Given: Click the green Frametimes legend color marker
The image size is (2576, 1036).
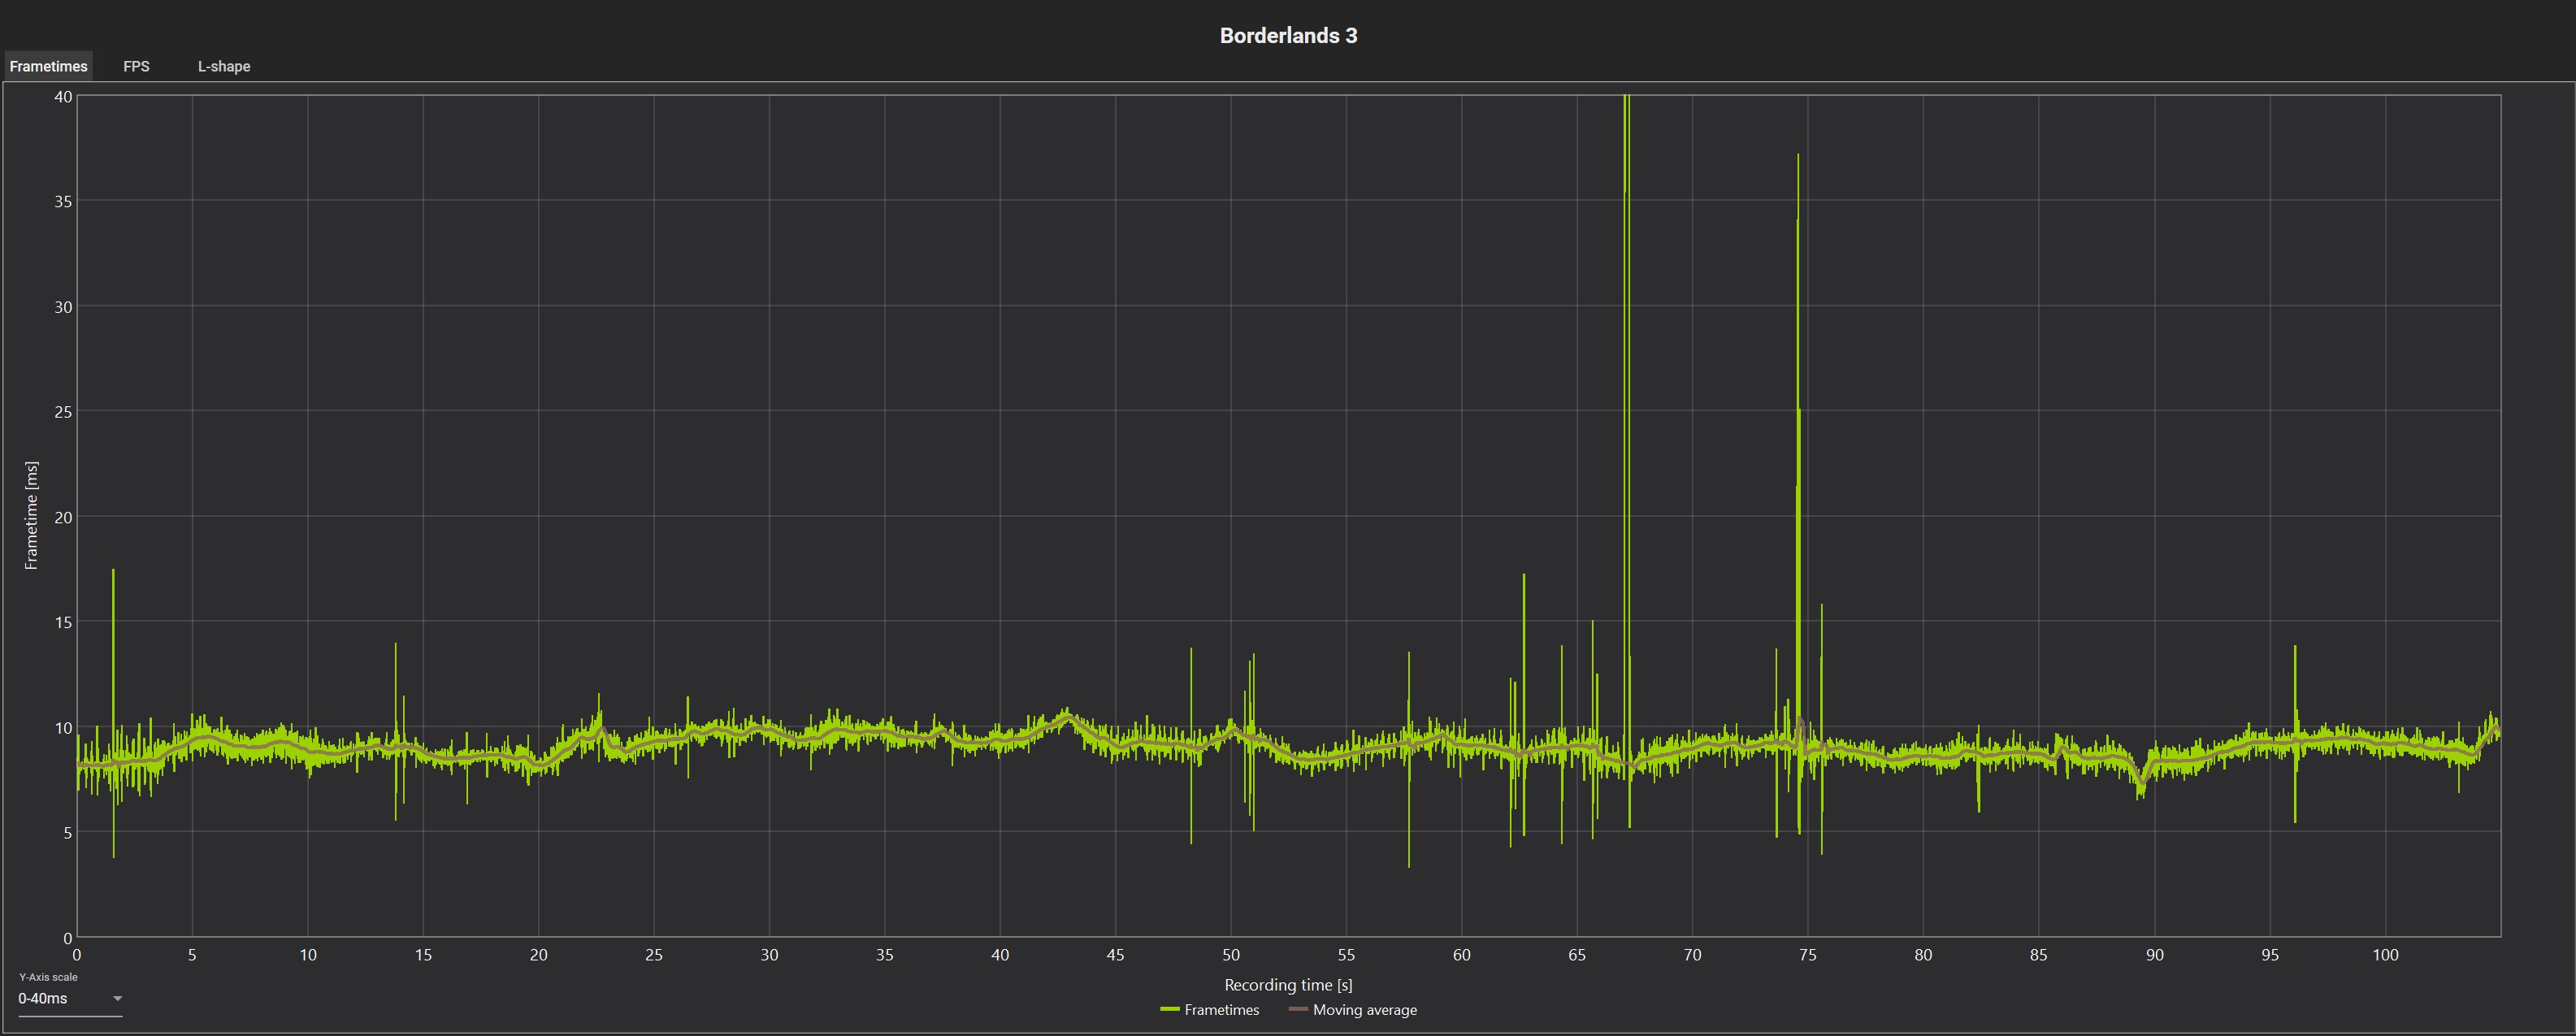Looking at the screenshot, I should [x=1169, y=1010].
